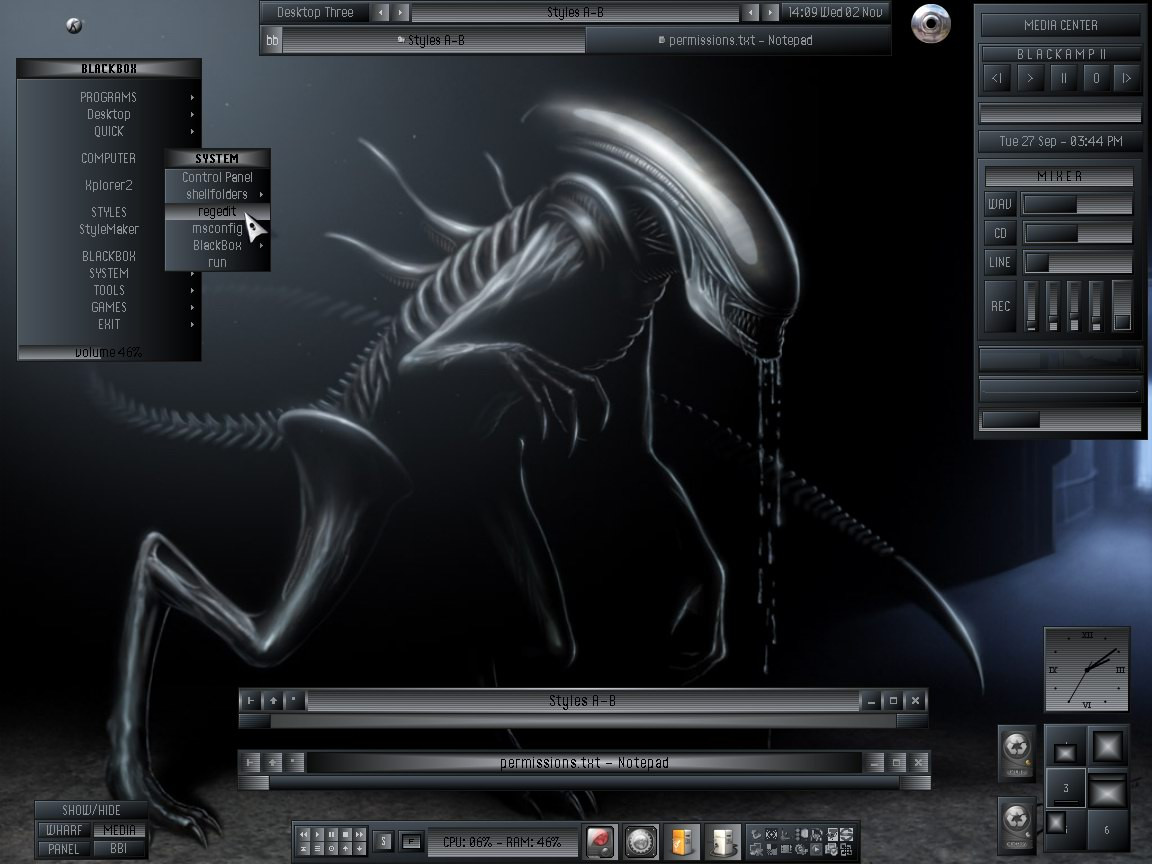Expand the shellfolders submenu
The height and width of the screenshot is (864, 1152).
pyautogui.click(x=217, y=194)
